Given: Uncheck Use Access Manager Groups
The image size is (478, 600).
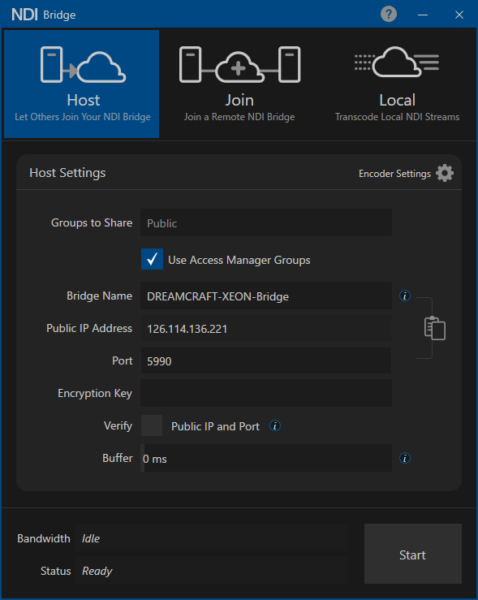Looking at the screenshot, I should click(152, 259).
